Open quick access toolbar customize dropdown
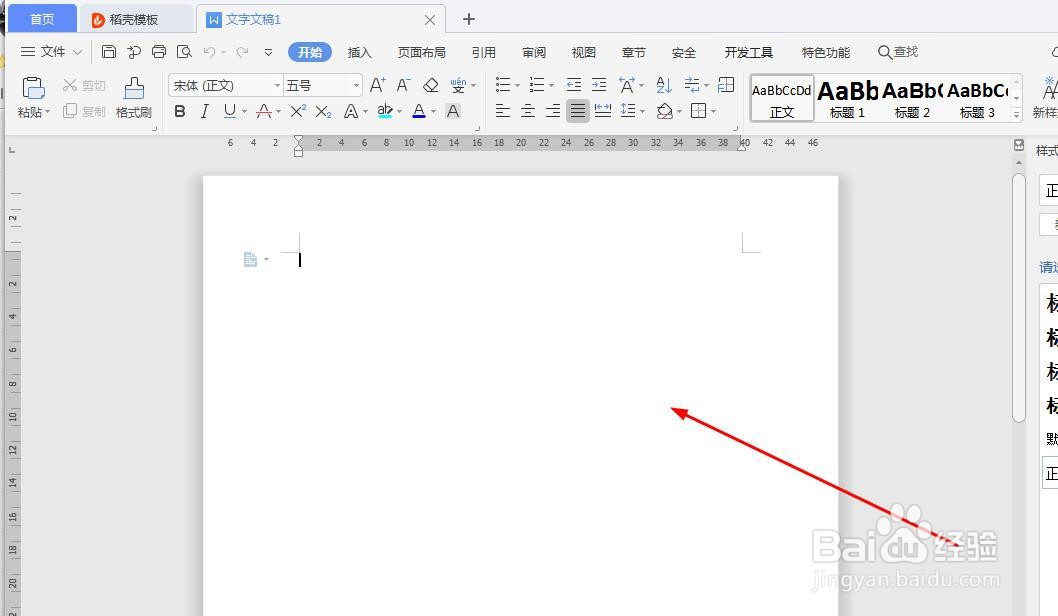 click(268, 52)
